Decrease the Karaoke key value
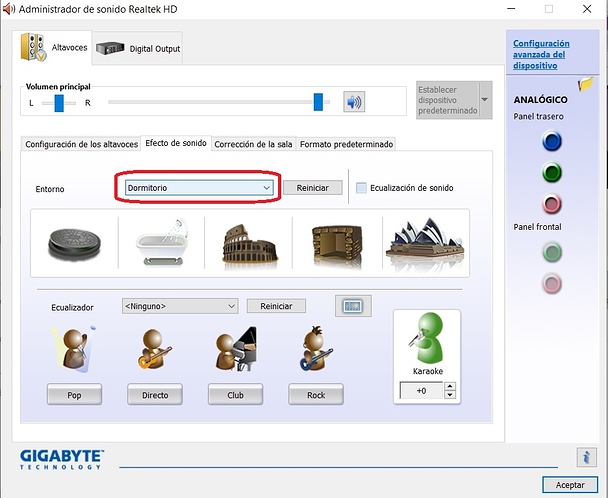 pyautogui.click(x=450, y=395)
